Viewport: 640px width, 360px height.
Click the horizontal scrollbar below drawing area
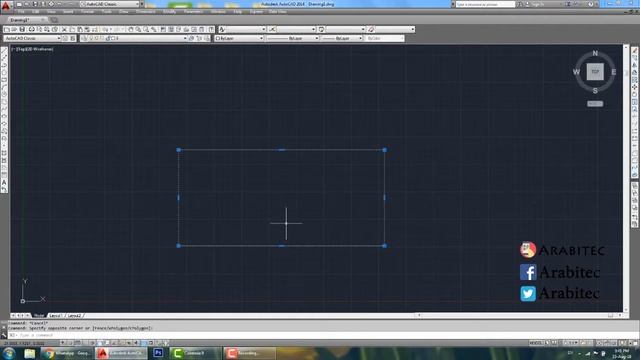point(518,316)
